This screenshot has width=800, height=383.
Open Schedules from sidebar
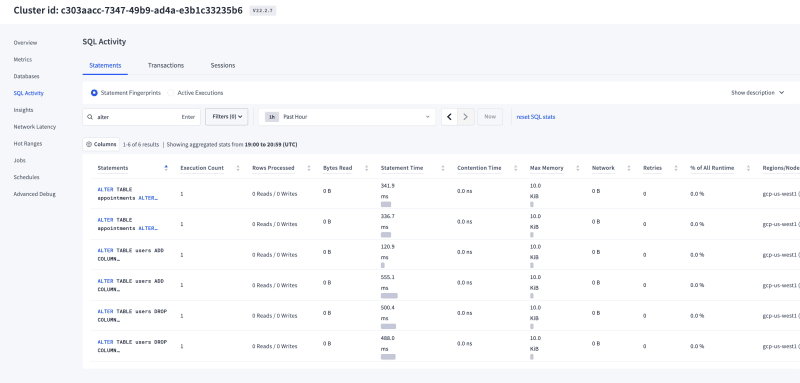(26, 177)
